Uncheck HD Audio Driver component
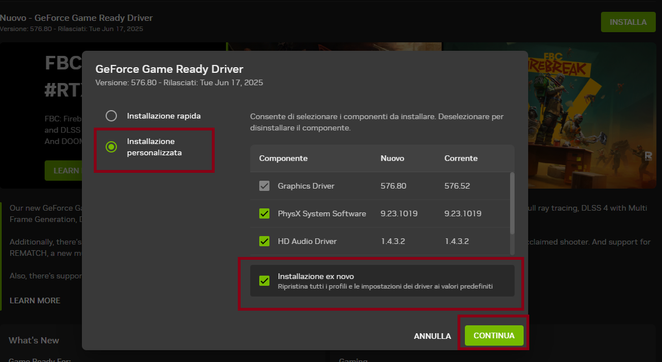This screenshot has height=362, width=662. pos(264,241)
